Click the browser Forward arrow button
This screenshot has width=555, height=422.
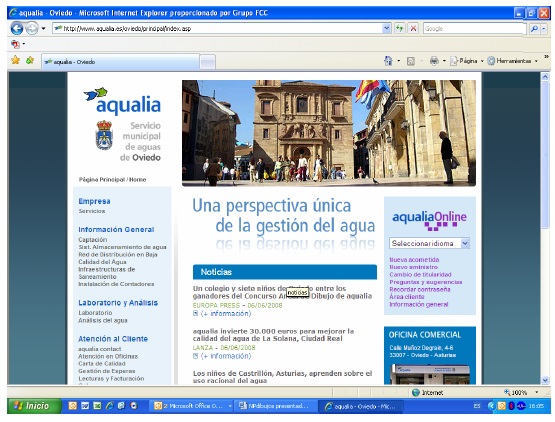click(x=32, y=28)
